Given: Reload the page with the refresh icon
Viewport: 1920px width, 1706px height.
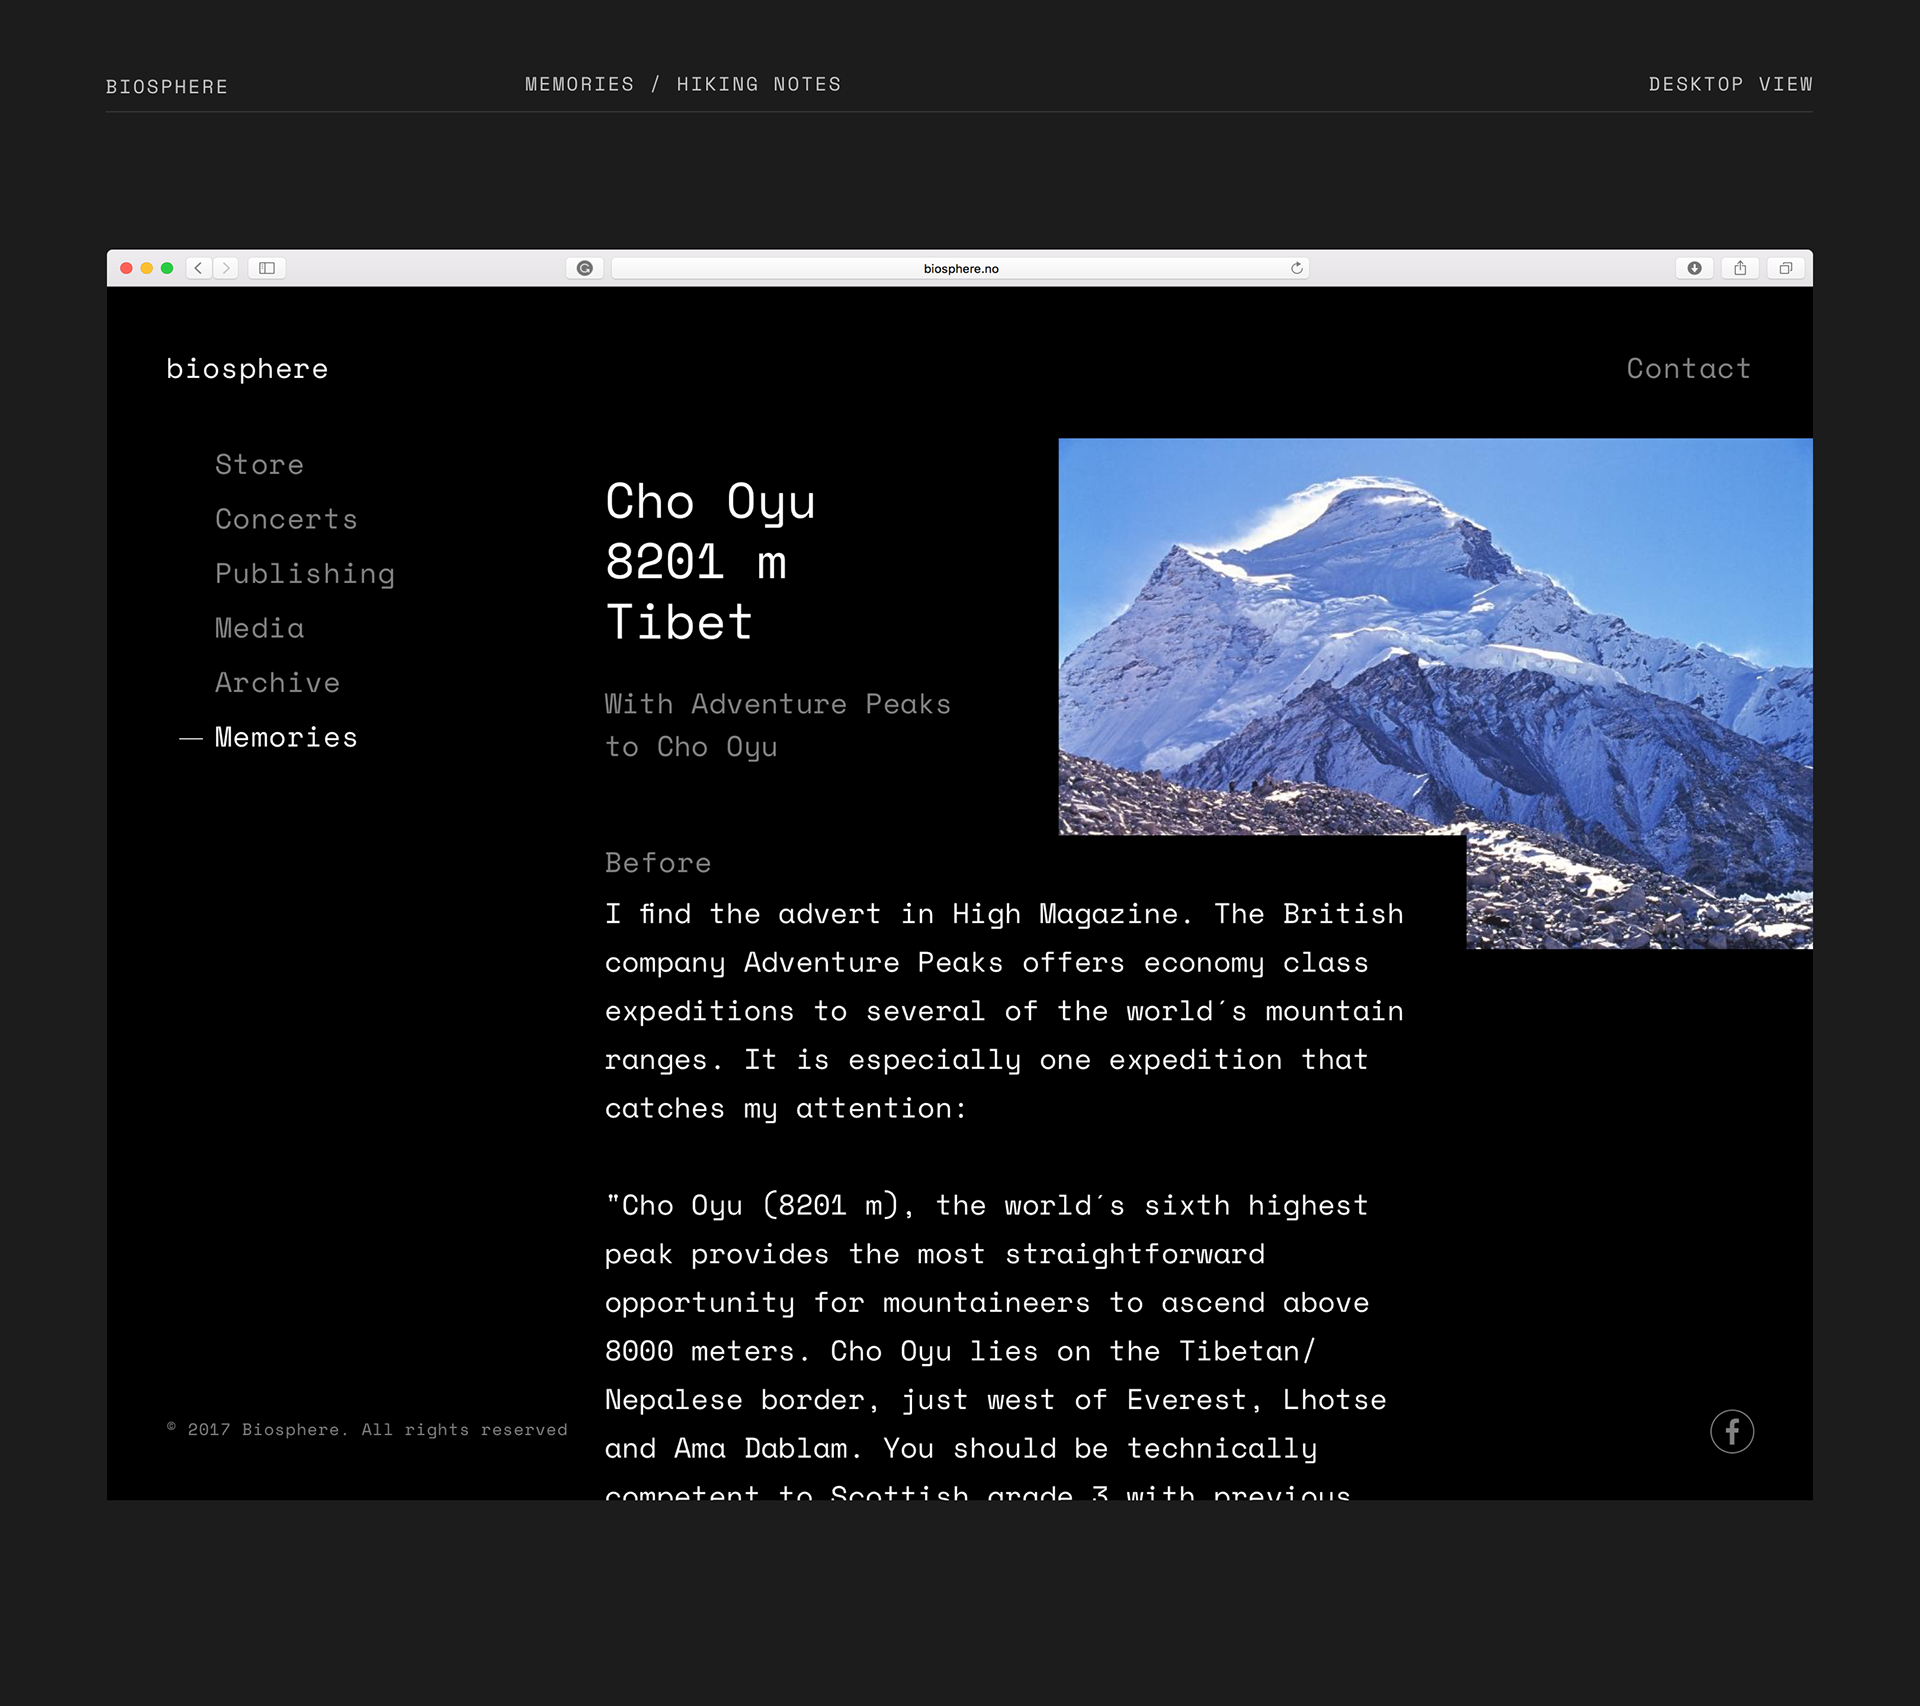Looking at the screenshot, I should coord(1297,268).
